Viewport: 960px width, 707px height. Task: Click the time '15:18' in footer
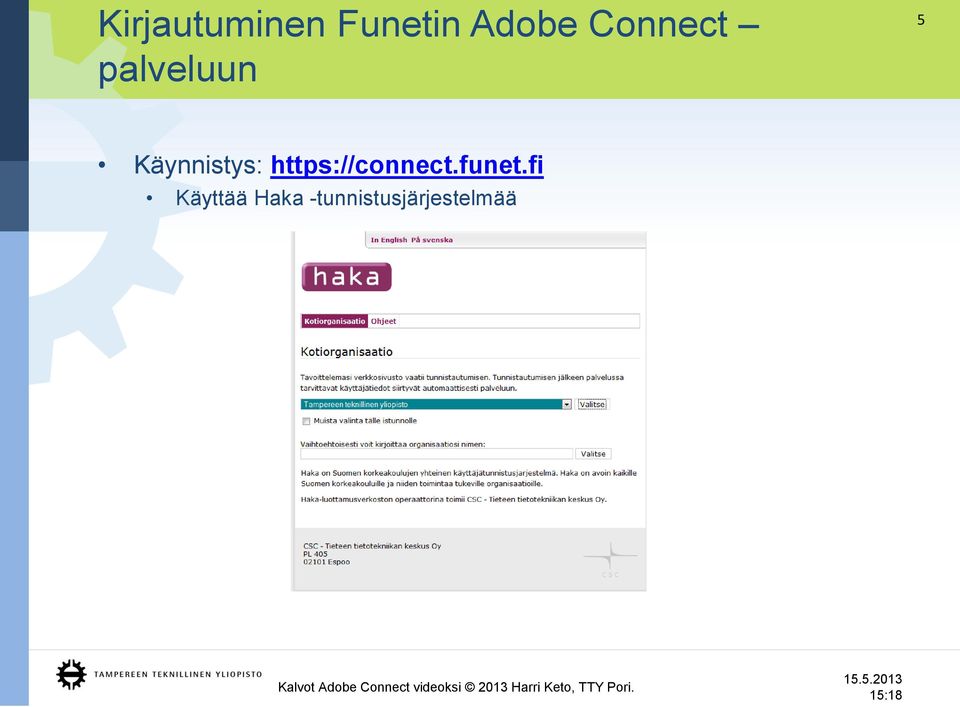tap(886, 695)
